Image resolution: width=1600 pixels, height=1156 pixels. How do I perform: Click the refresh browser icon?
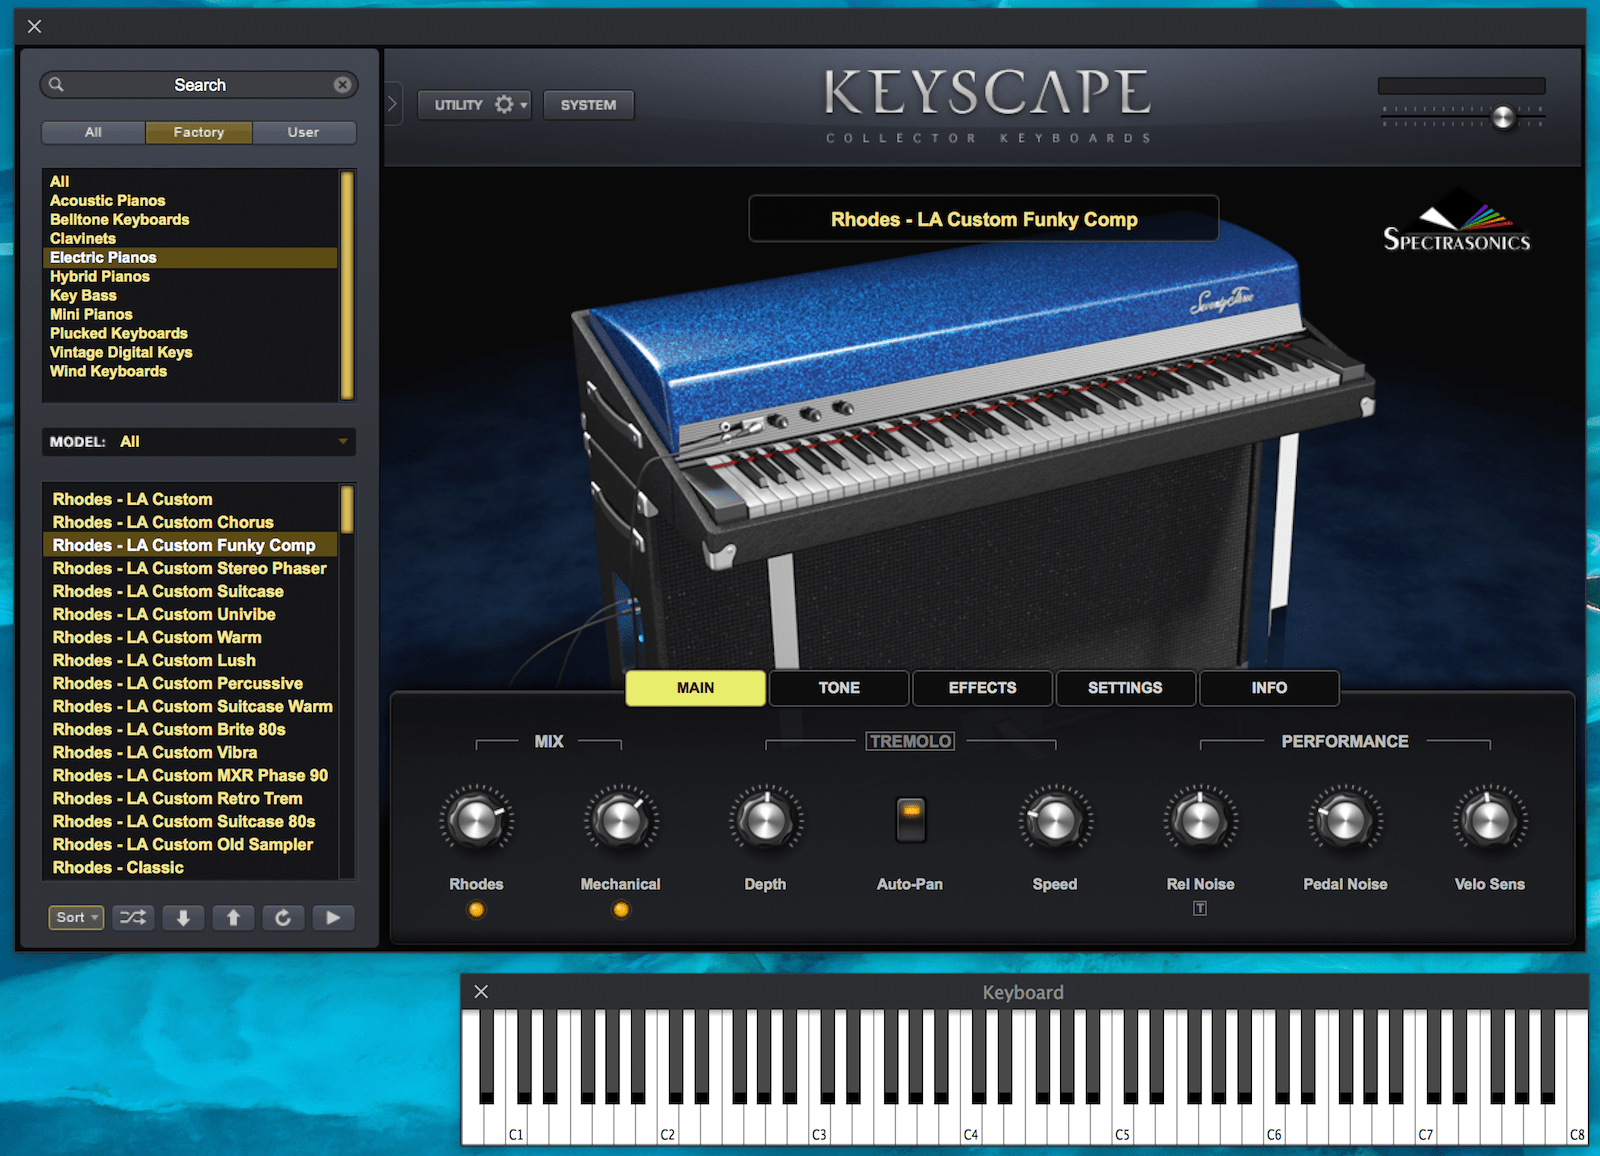(283, 917)
